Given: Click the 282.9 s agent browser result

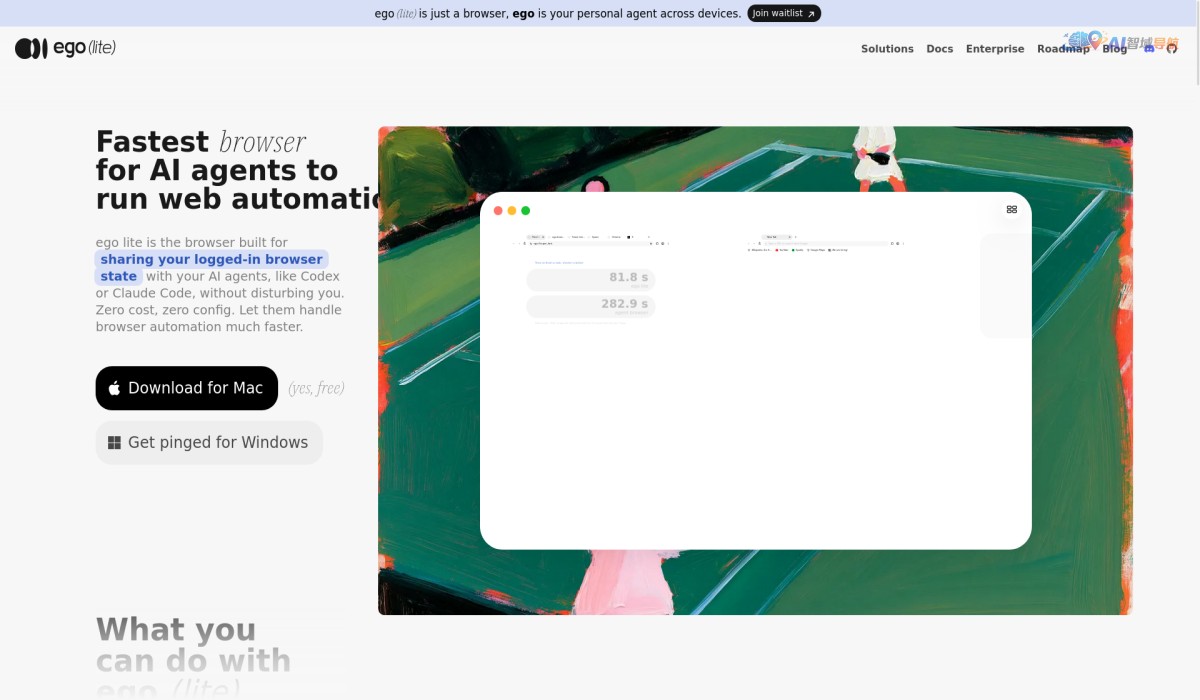Looking at the screenshot, I should [x=590, y=306].
